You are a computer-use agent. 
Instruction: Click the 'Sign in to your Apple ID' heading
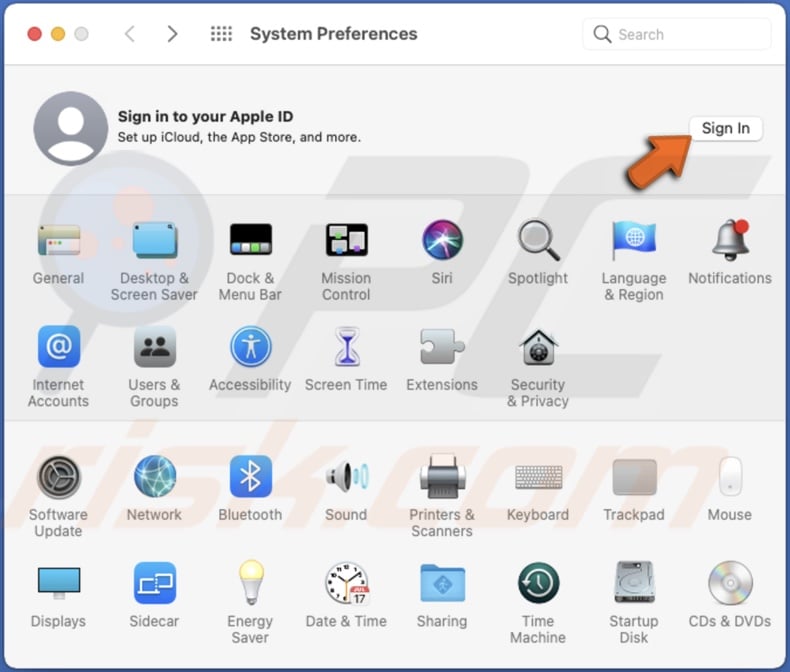point(206,116)
